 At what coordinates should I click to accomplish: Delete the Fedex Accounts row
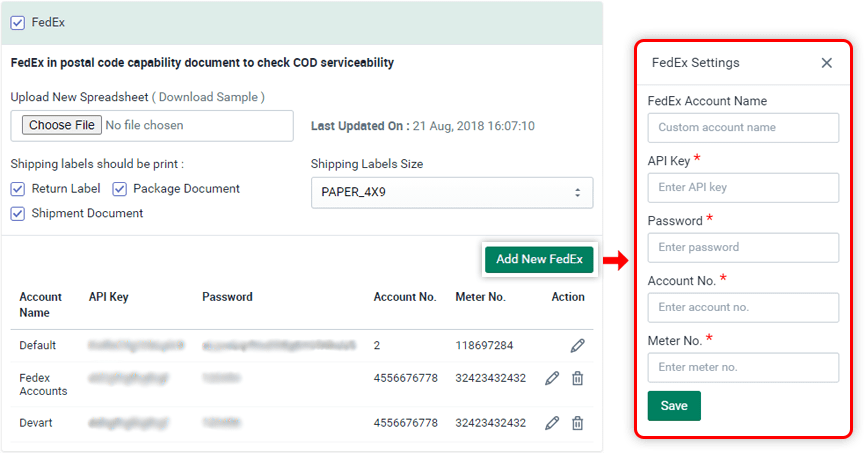tap(577, 378)
